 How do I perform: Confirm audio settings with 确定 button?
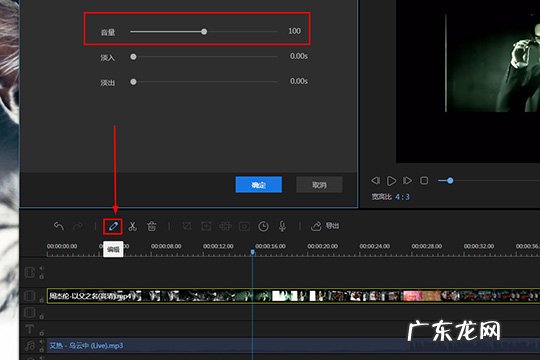click(259, 185)
